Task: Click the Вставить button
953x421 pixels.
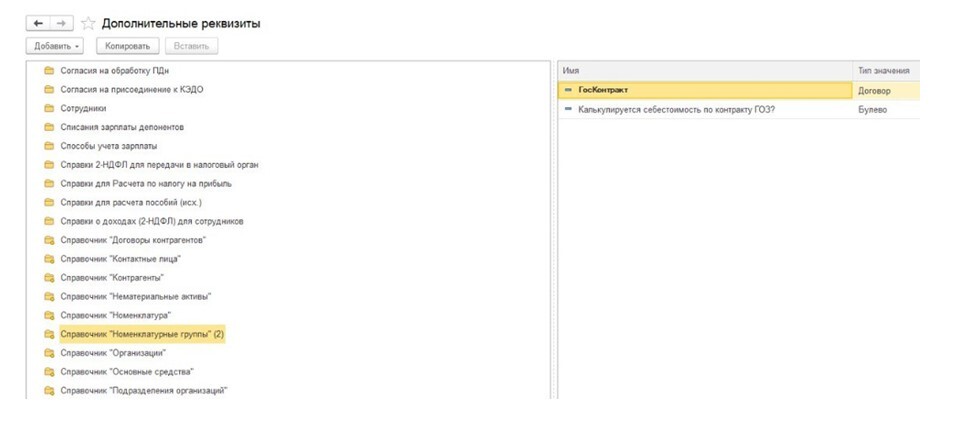Action: click(x=191, y=46)
